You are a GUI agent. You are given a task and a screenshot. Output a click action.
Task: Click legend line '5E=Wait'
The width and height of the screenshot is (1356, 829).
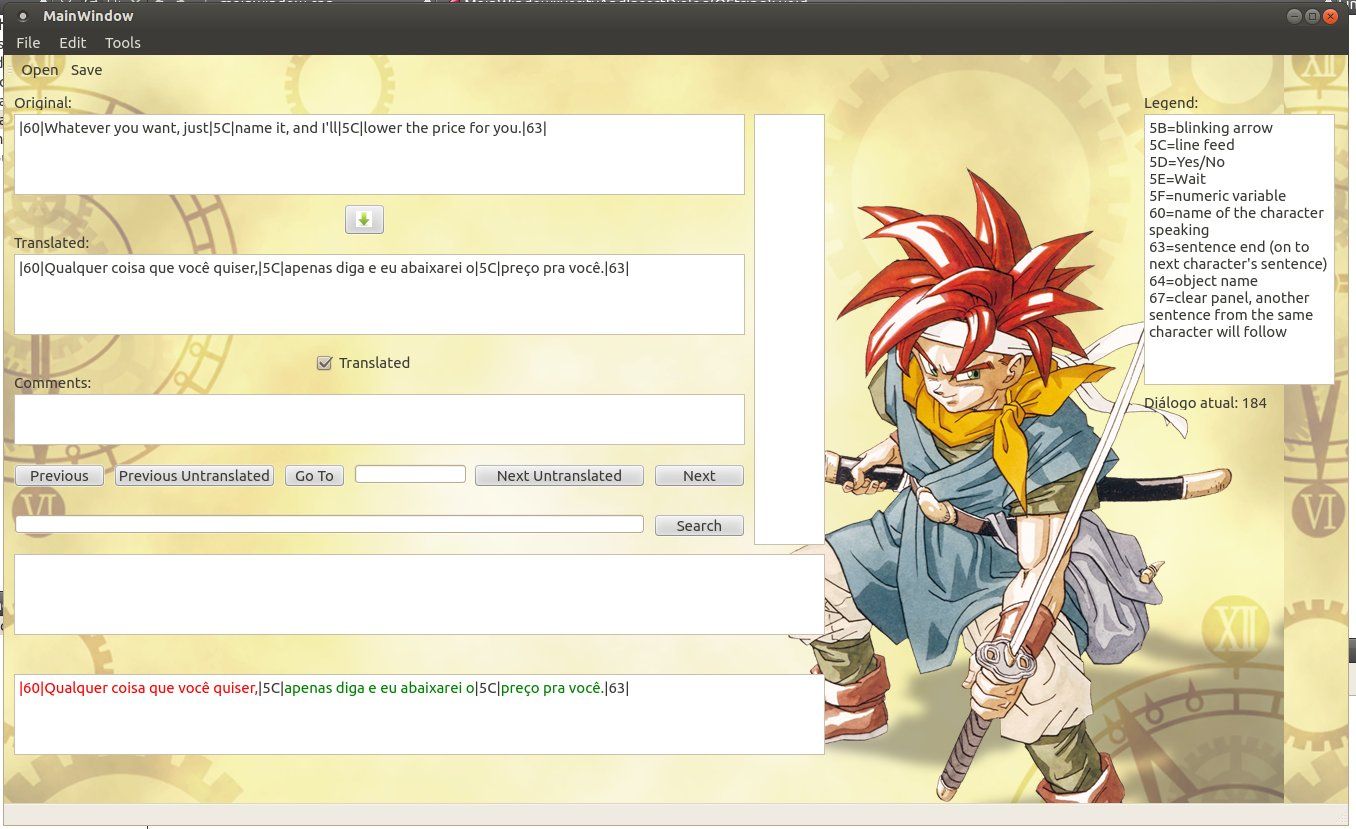(1178, 179)
